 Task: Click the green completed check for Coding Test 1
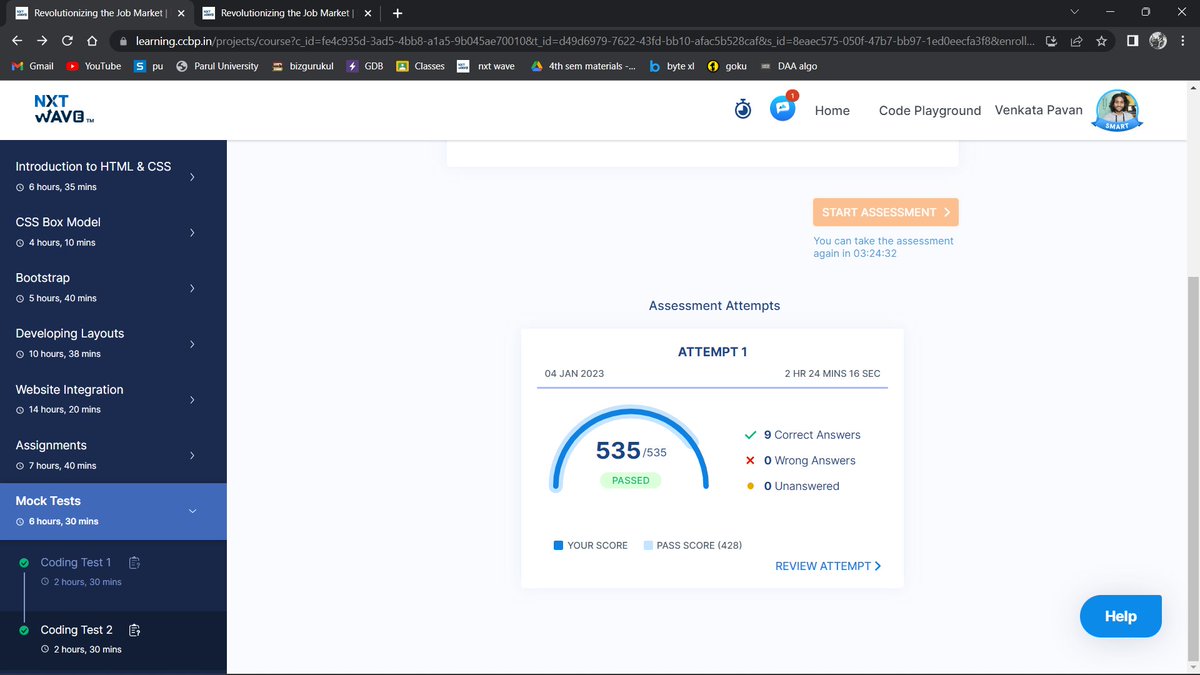tap(24, 562)
